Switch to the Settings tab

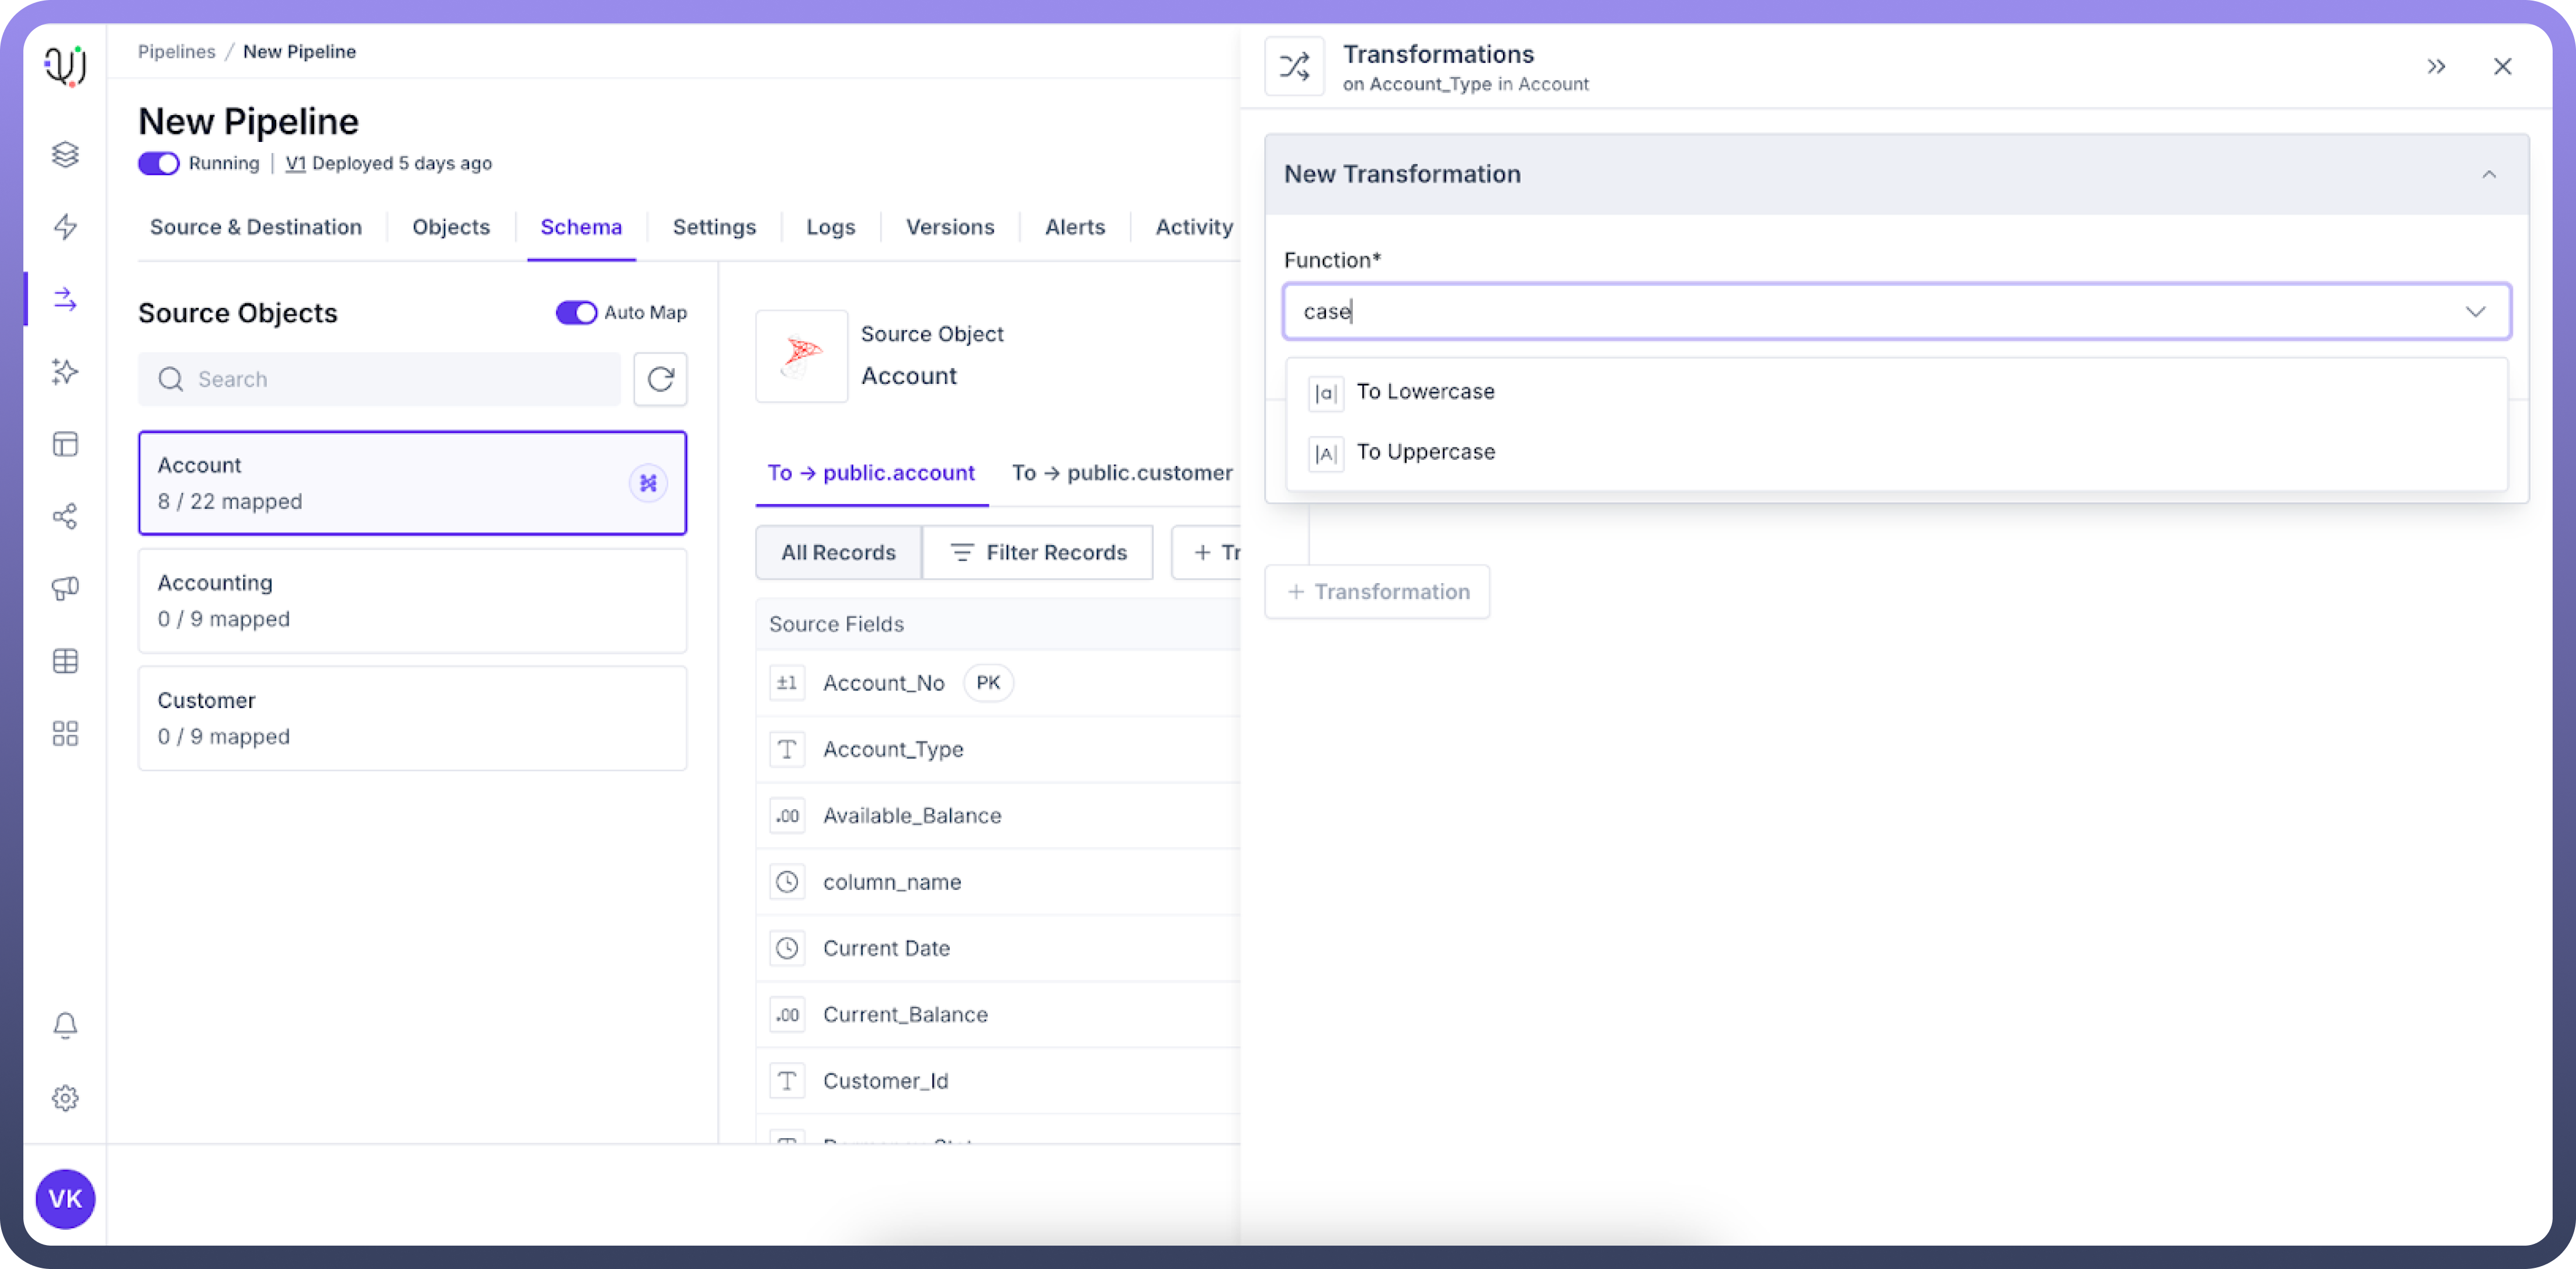tap(714, 227)
